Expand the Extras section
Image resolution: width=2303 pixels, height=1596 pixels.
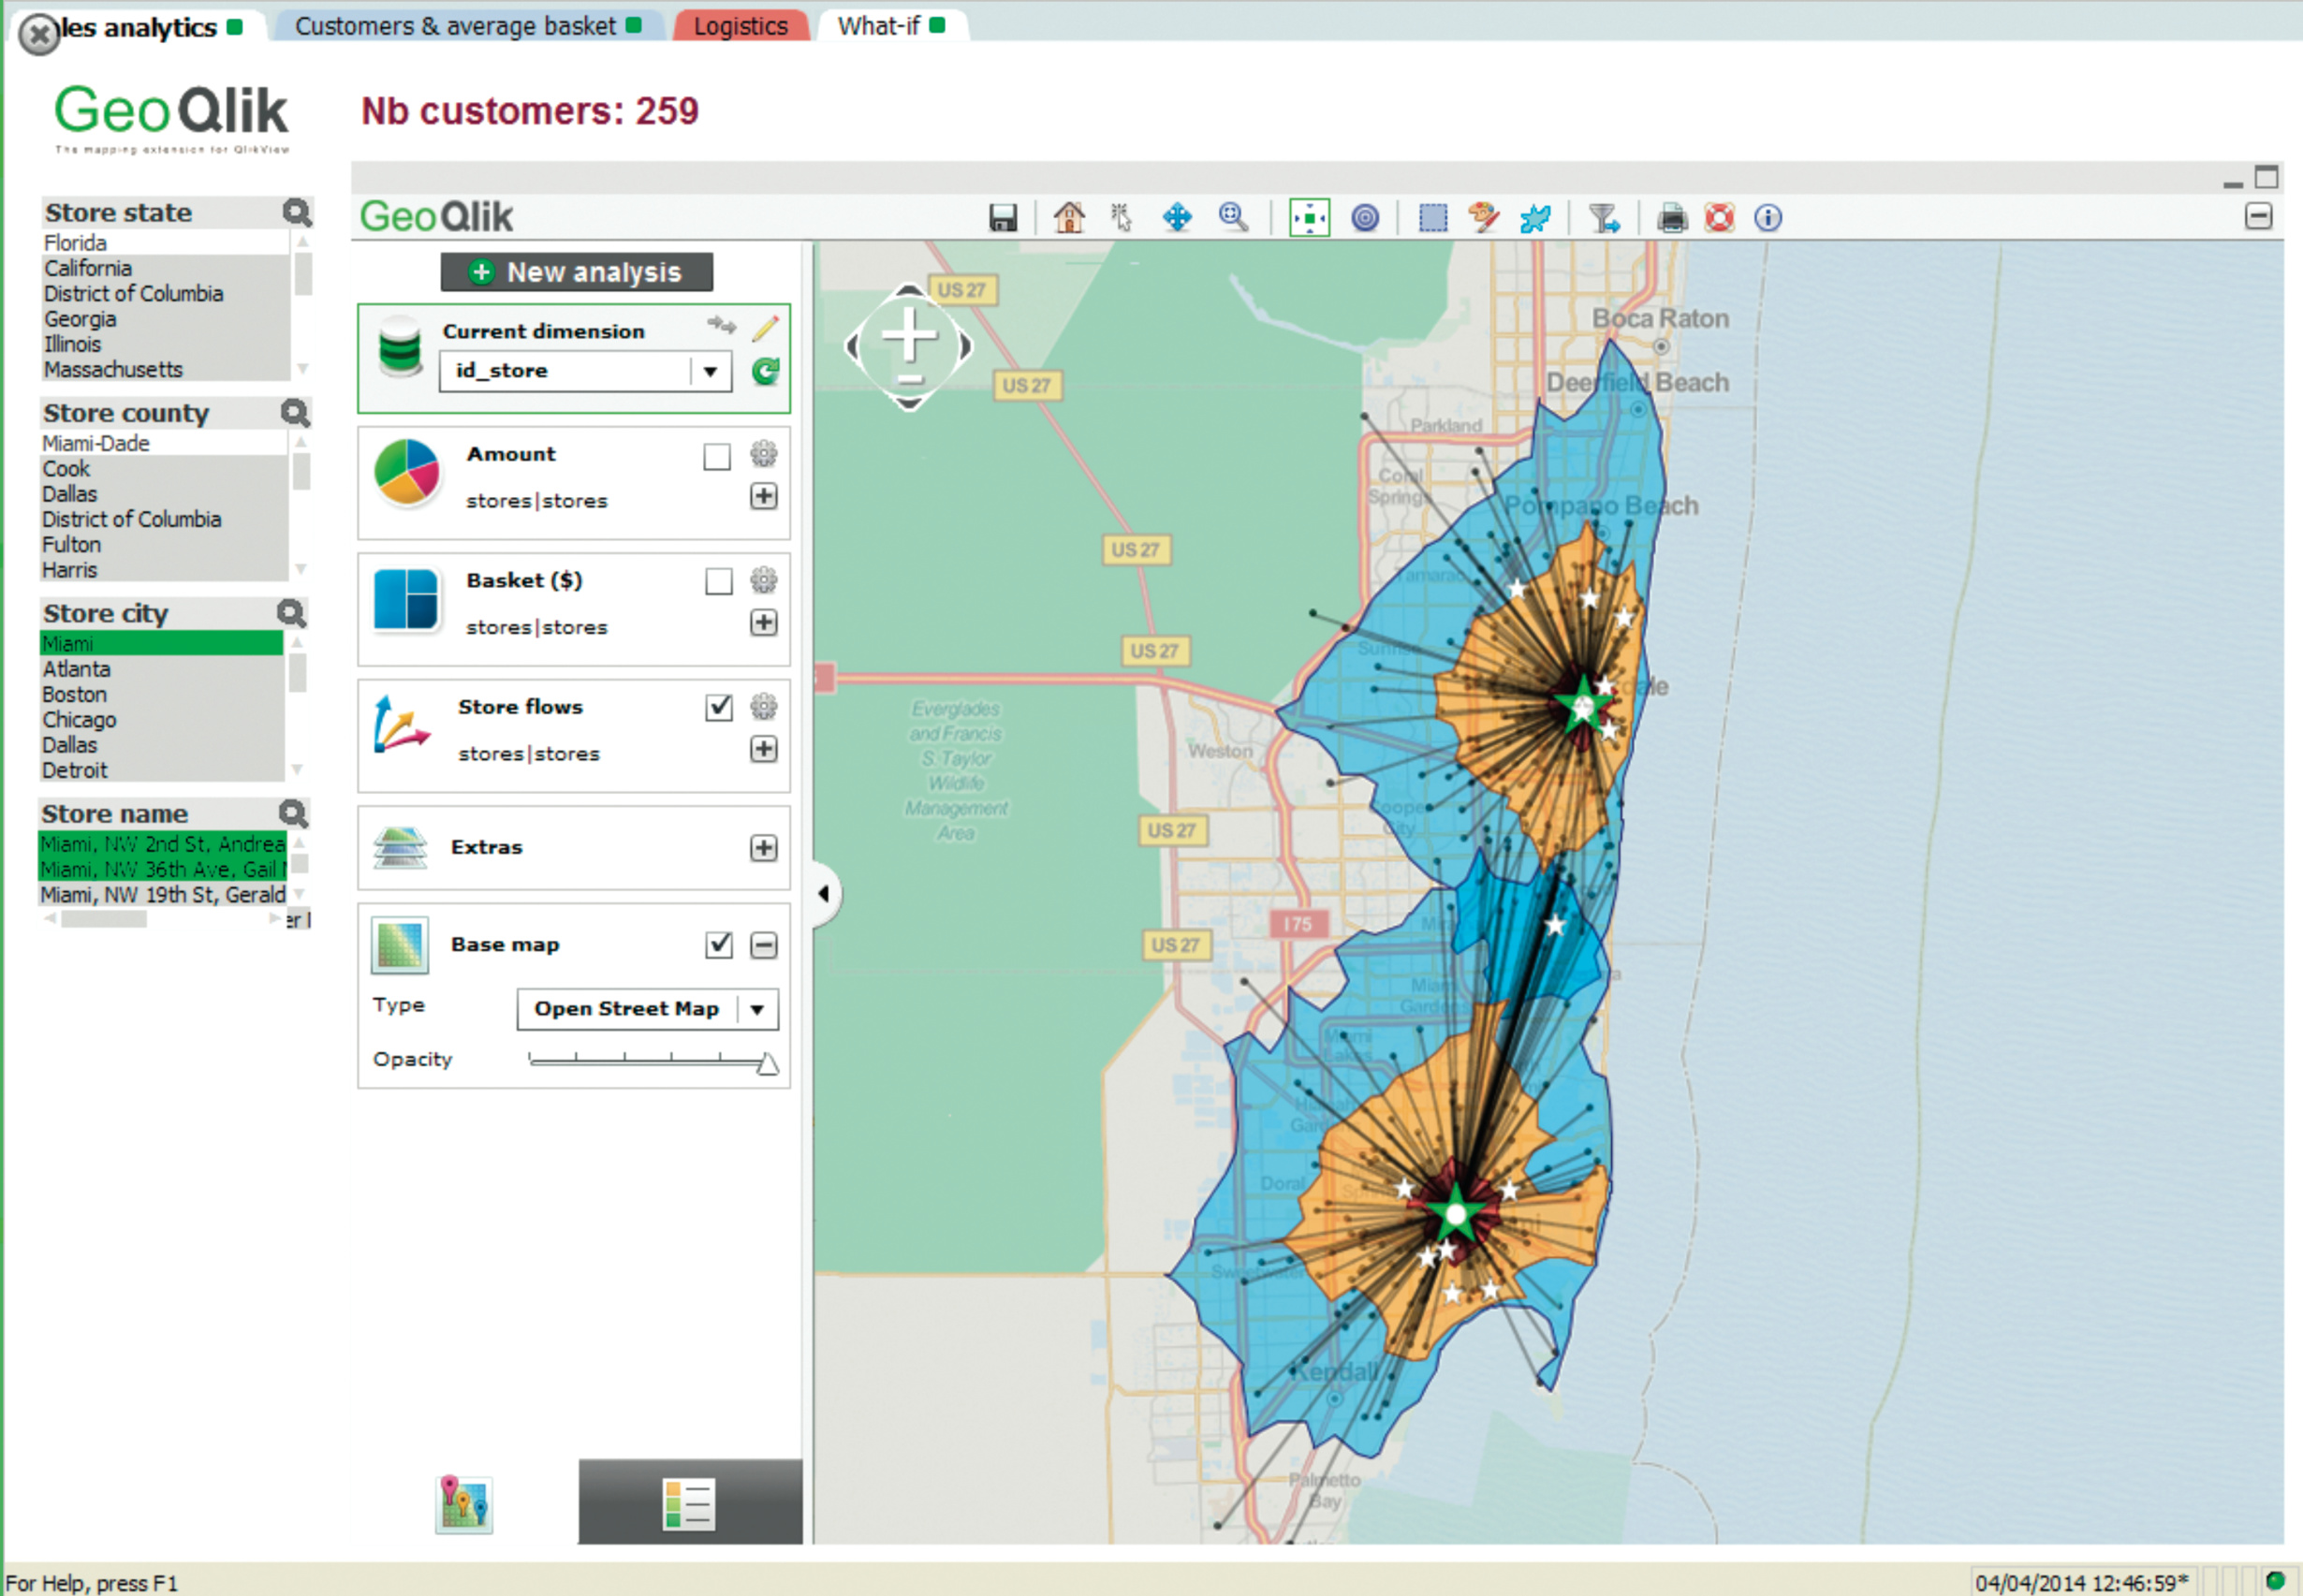pos(763,848)
